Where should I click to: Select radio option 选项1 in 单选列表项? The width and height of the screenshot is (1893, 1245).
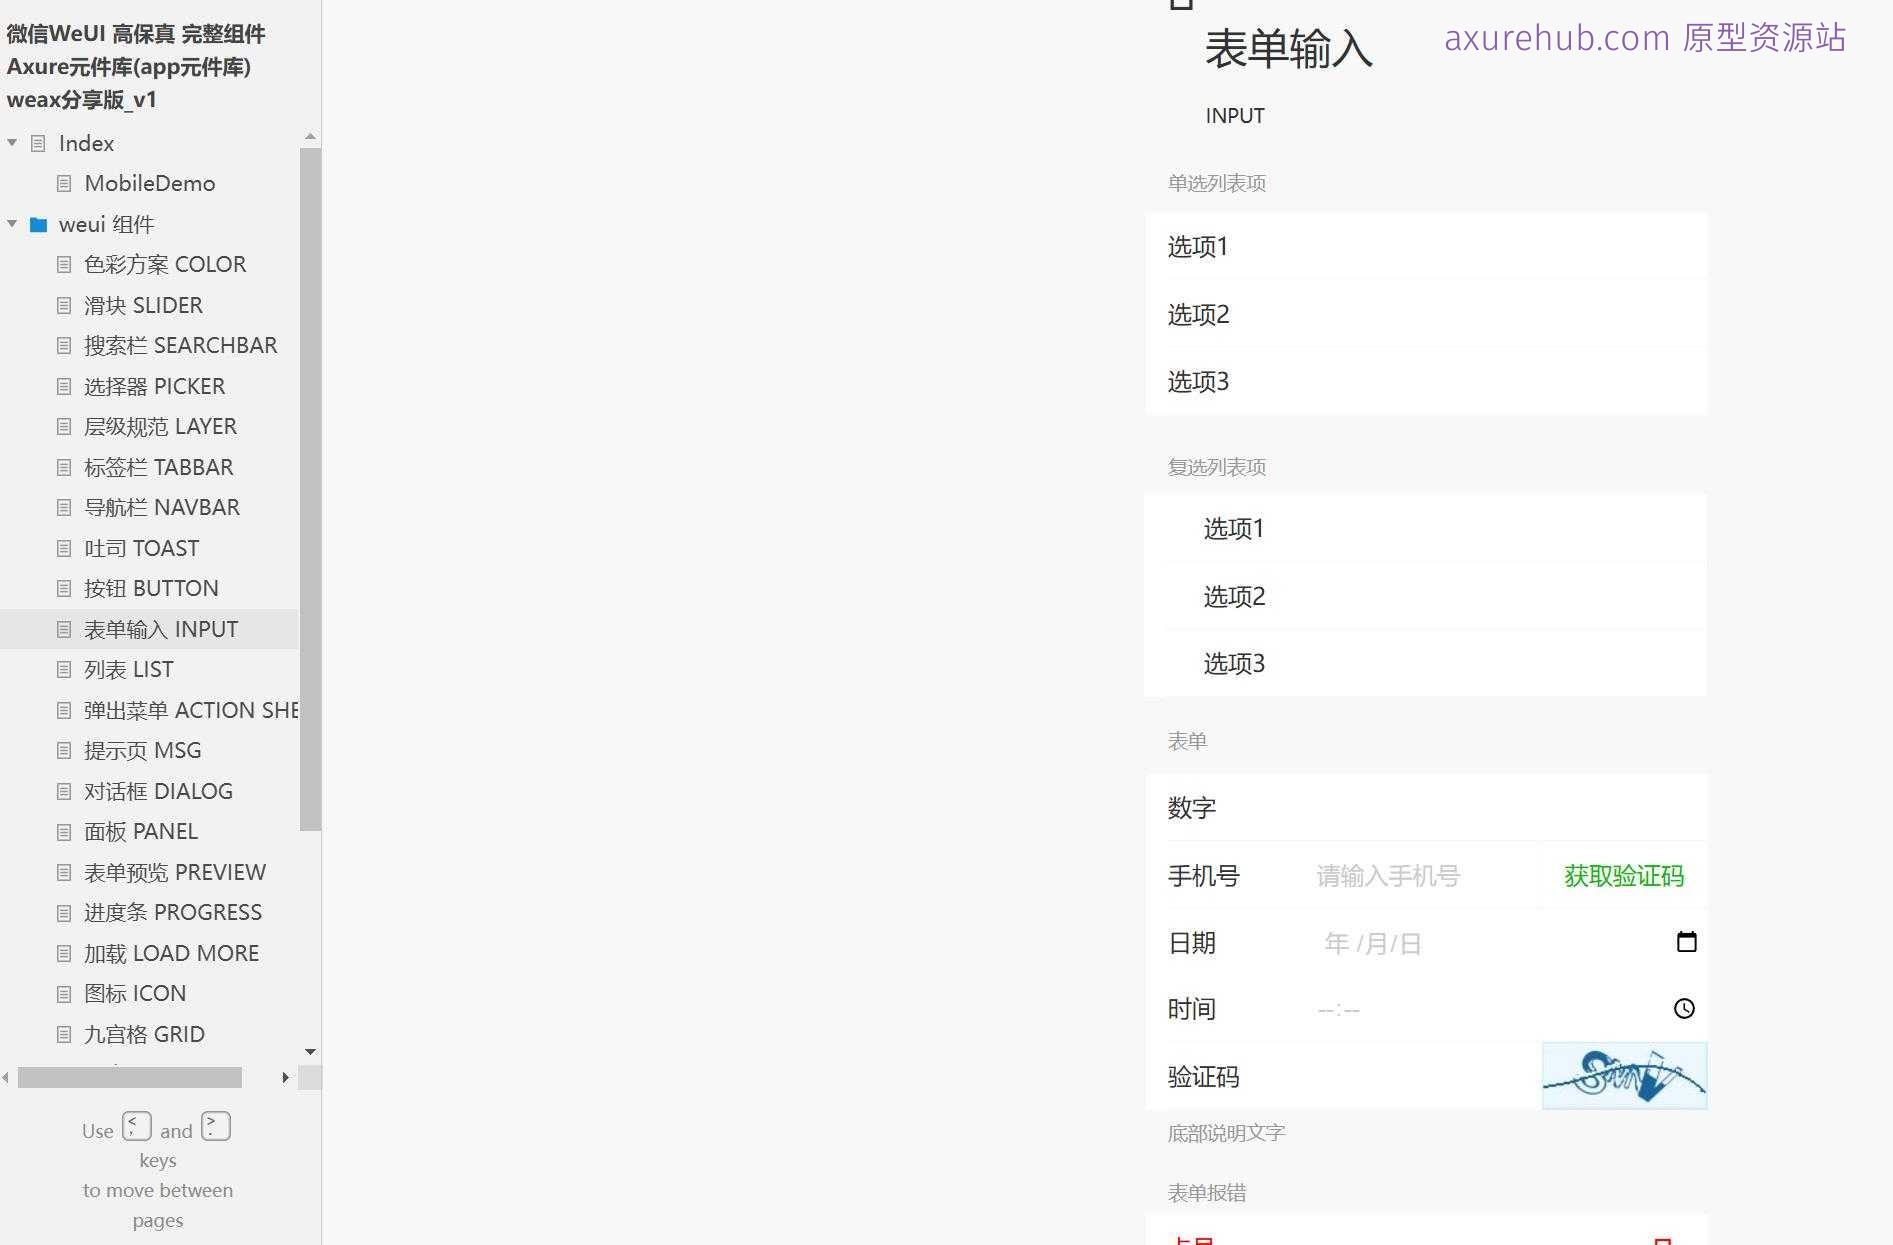coord(1197,247)
